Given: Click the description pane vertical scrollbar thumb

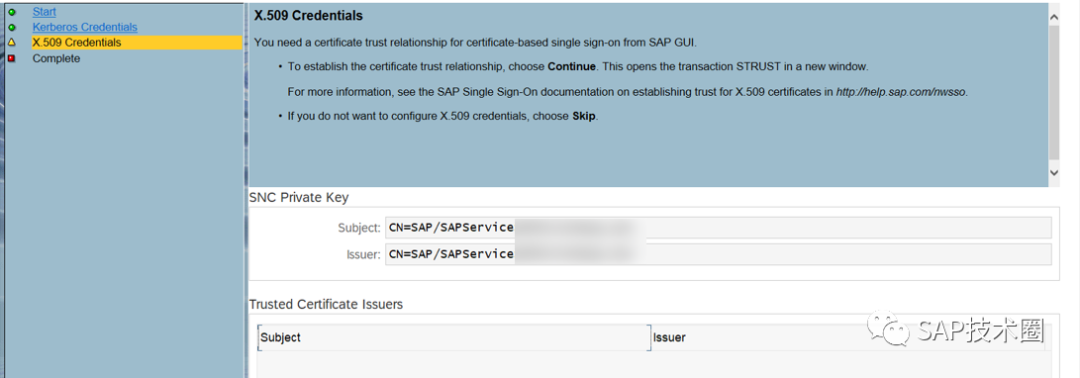Looking at the screenshot, I should 1054,94.
